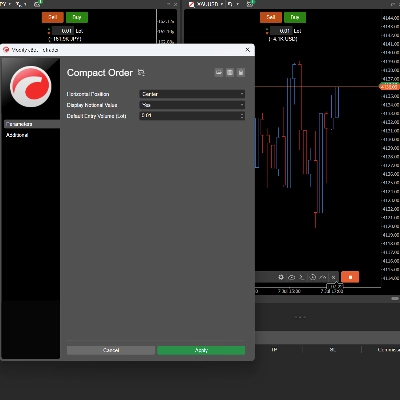400x400 pixels.
Task: Click Sell on the XAUUSD chart
Action: (x=271, y=17)
